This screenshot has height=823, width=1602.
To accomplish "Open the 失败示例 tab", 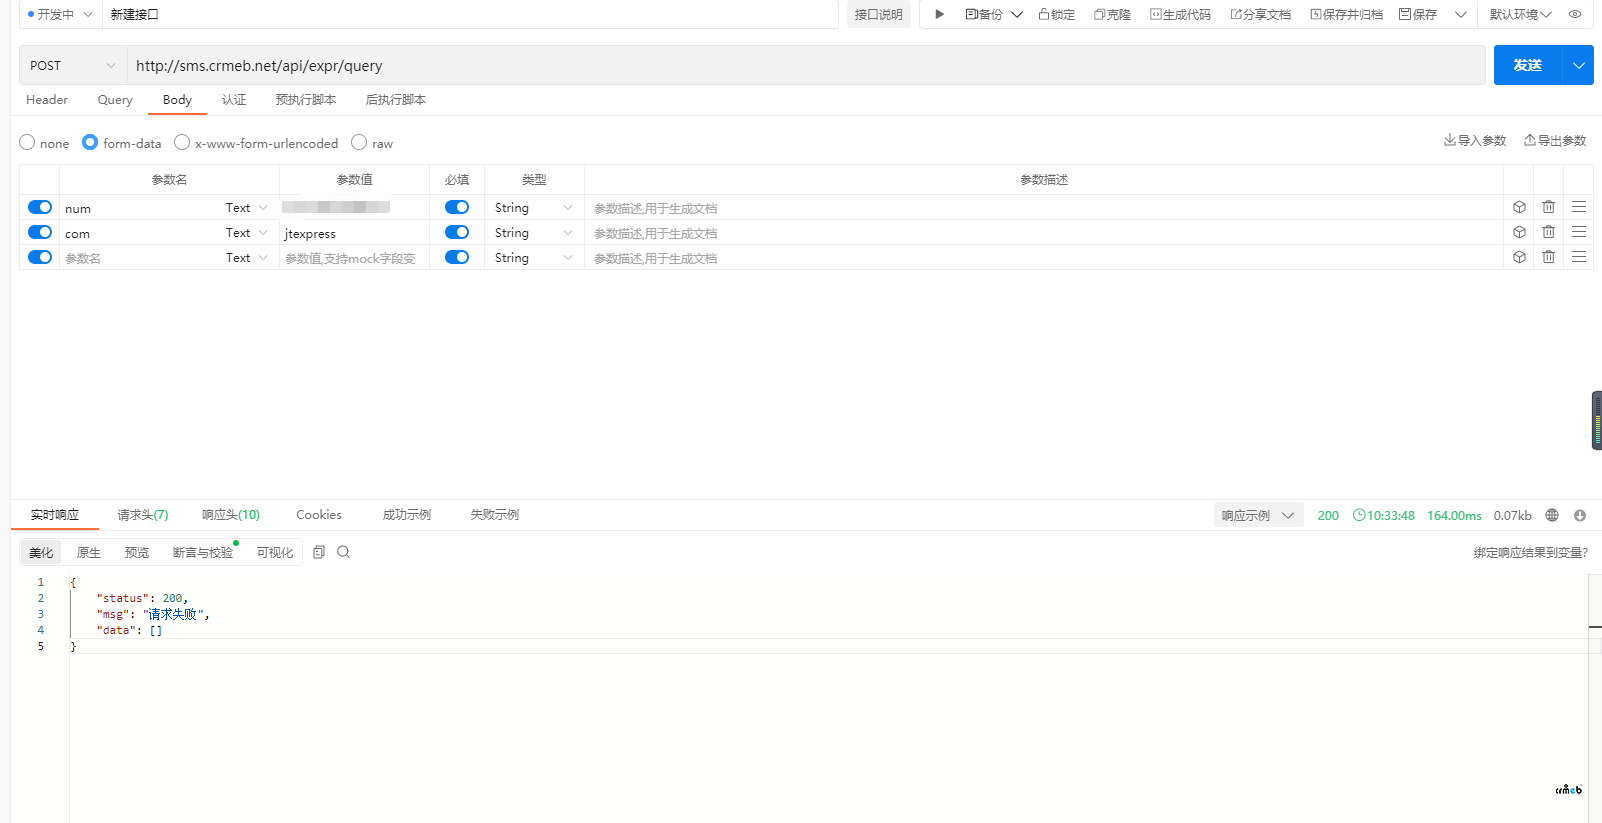I will [x=495, y=515].
